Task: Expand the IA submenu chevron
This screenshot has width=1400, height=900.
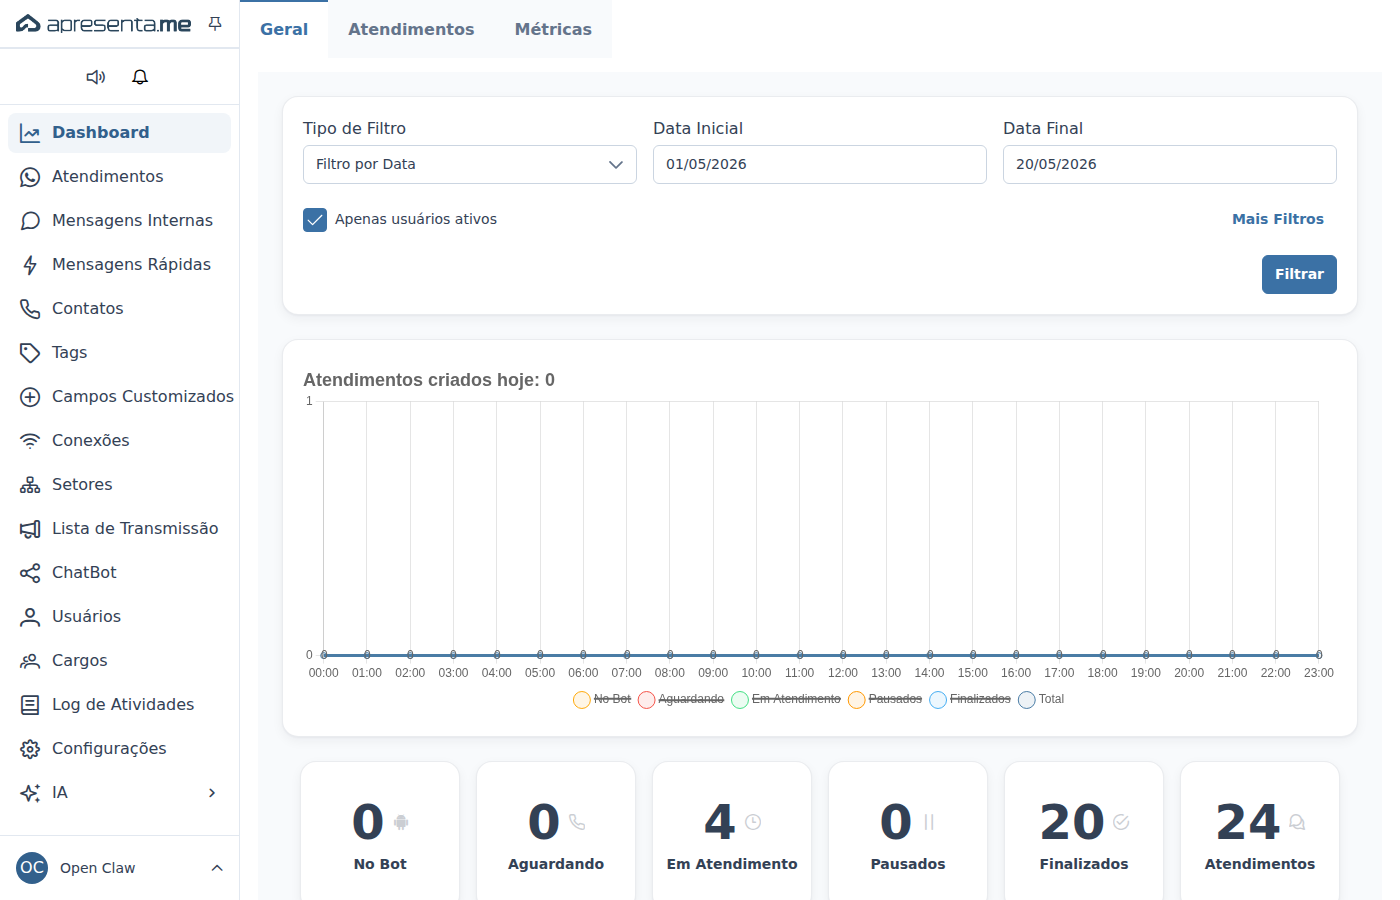Action: 212,793
